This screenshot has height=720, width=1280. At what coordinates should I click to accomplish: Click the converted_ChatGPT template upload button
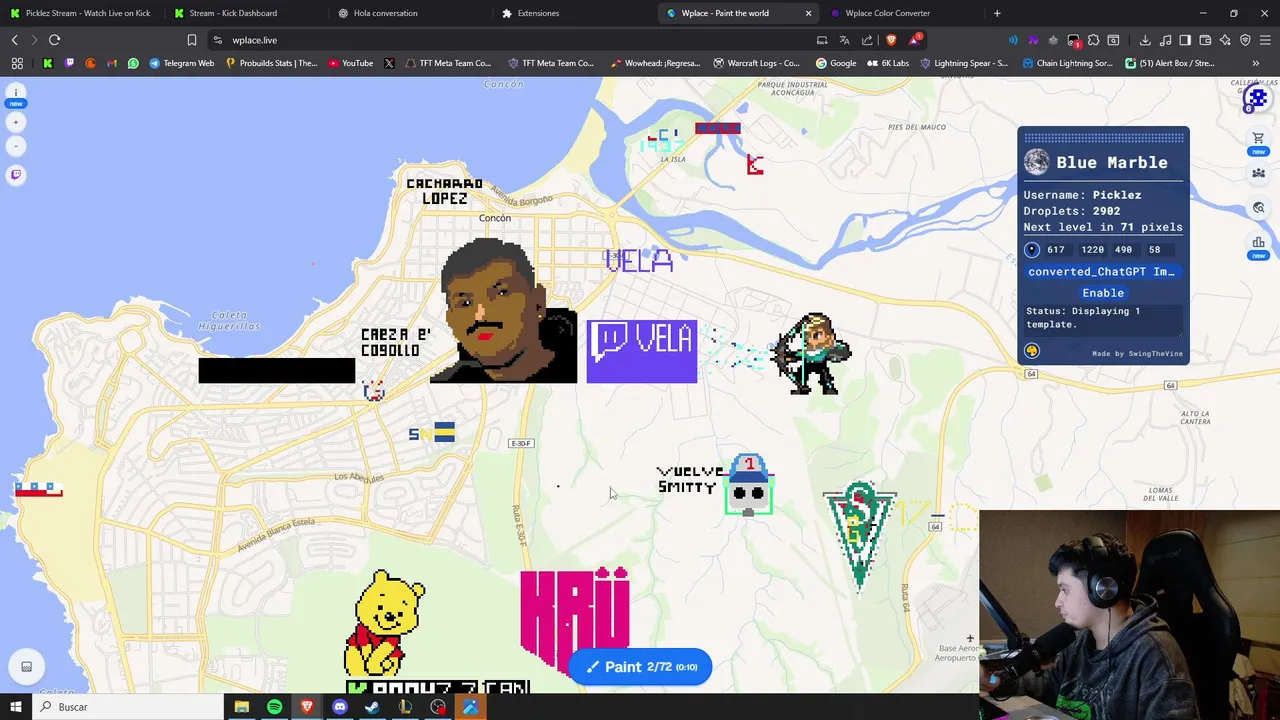coord(1101,272)
